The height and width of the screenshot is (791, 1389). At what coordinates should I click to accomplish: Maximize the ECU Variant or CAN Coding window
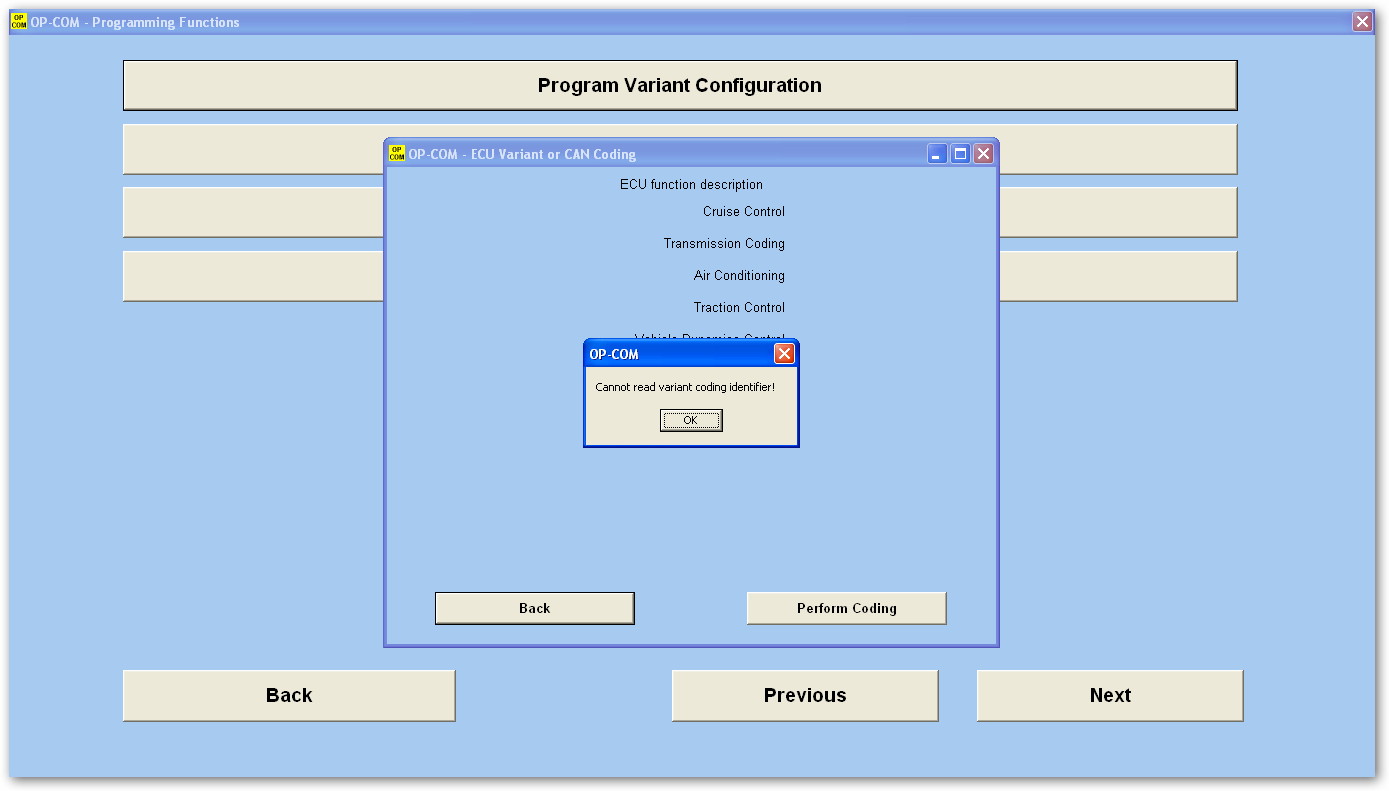[960, 154]
